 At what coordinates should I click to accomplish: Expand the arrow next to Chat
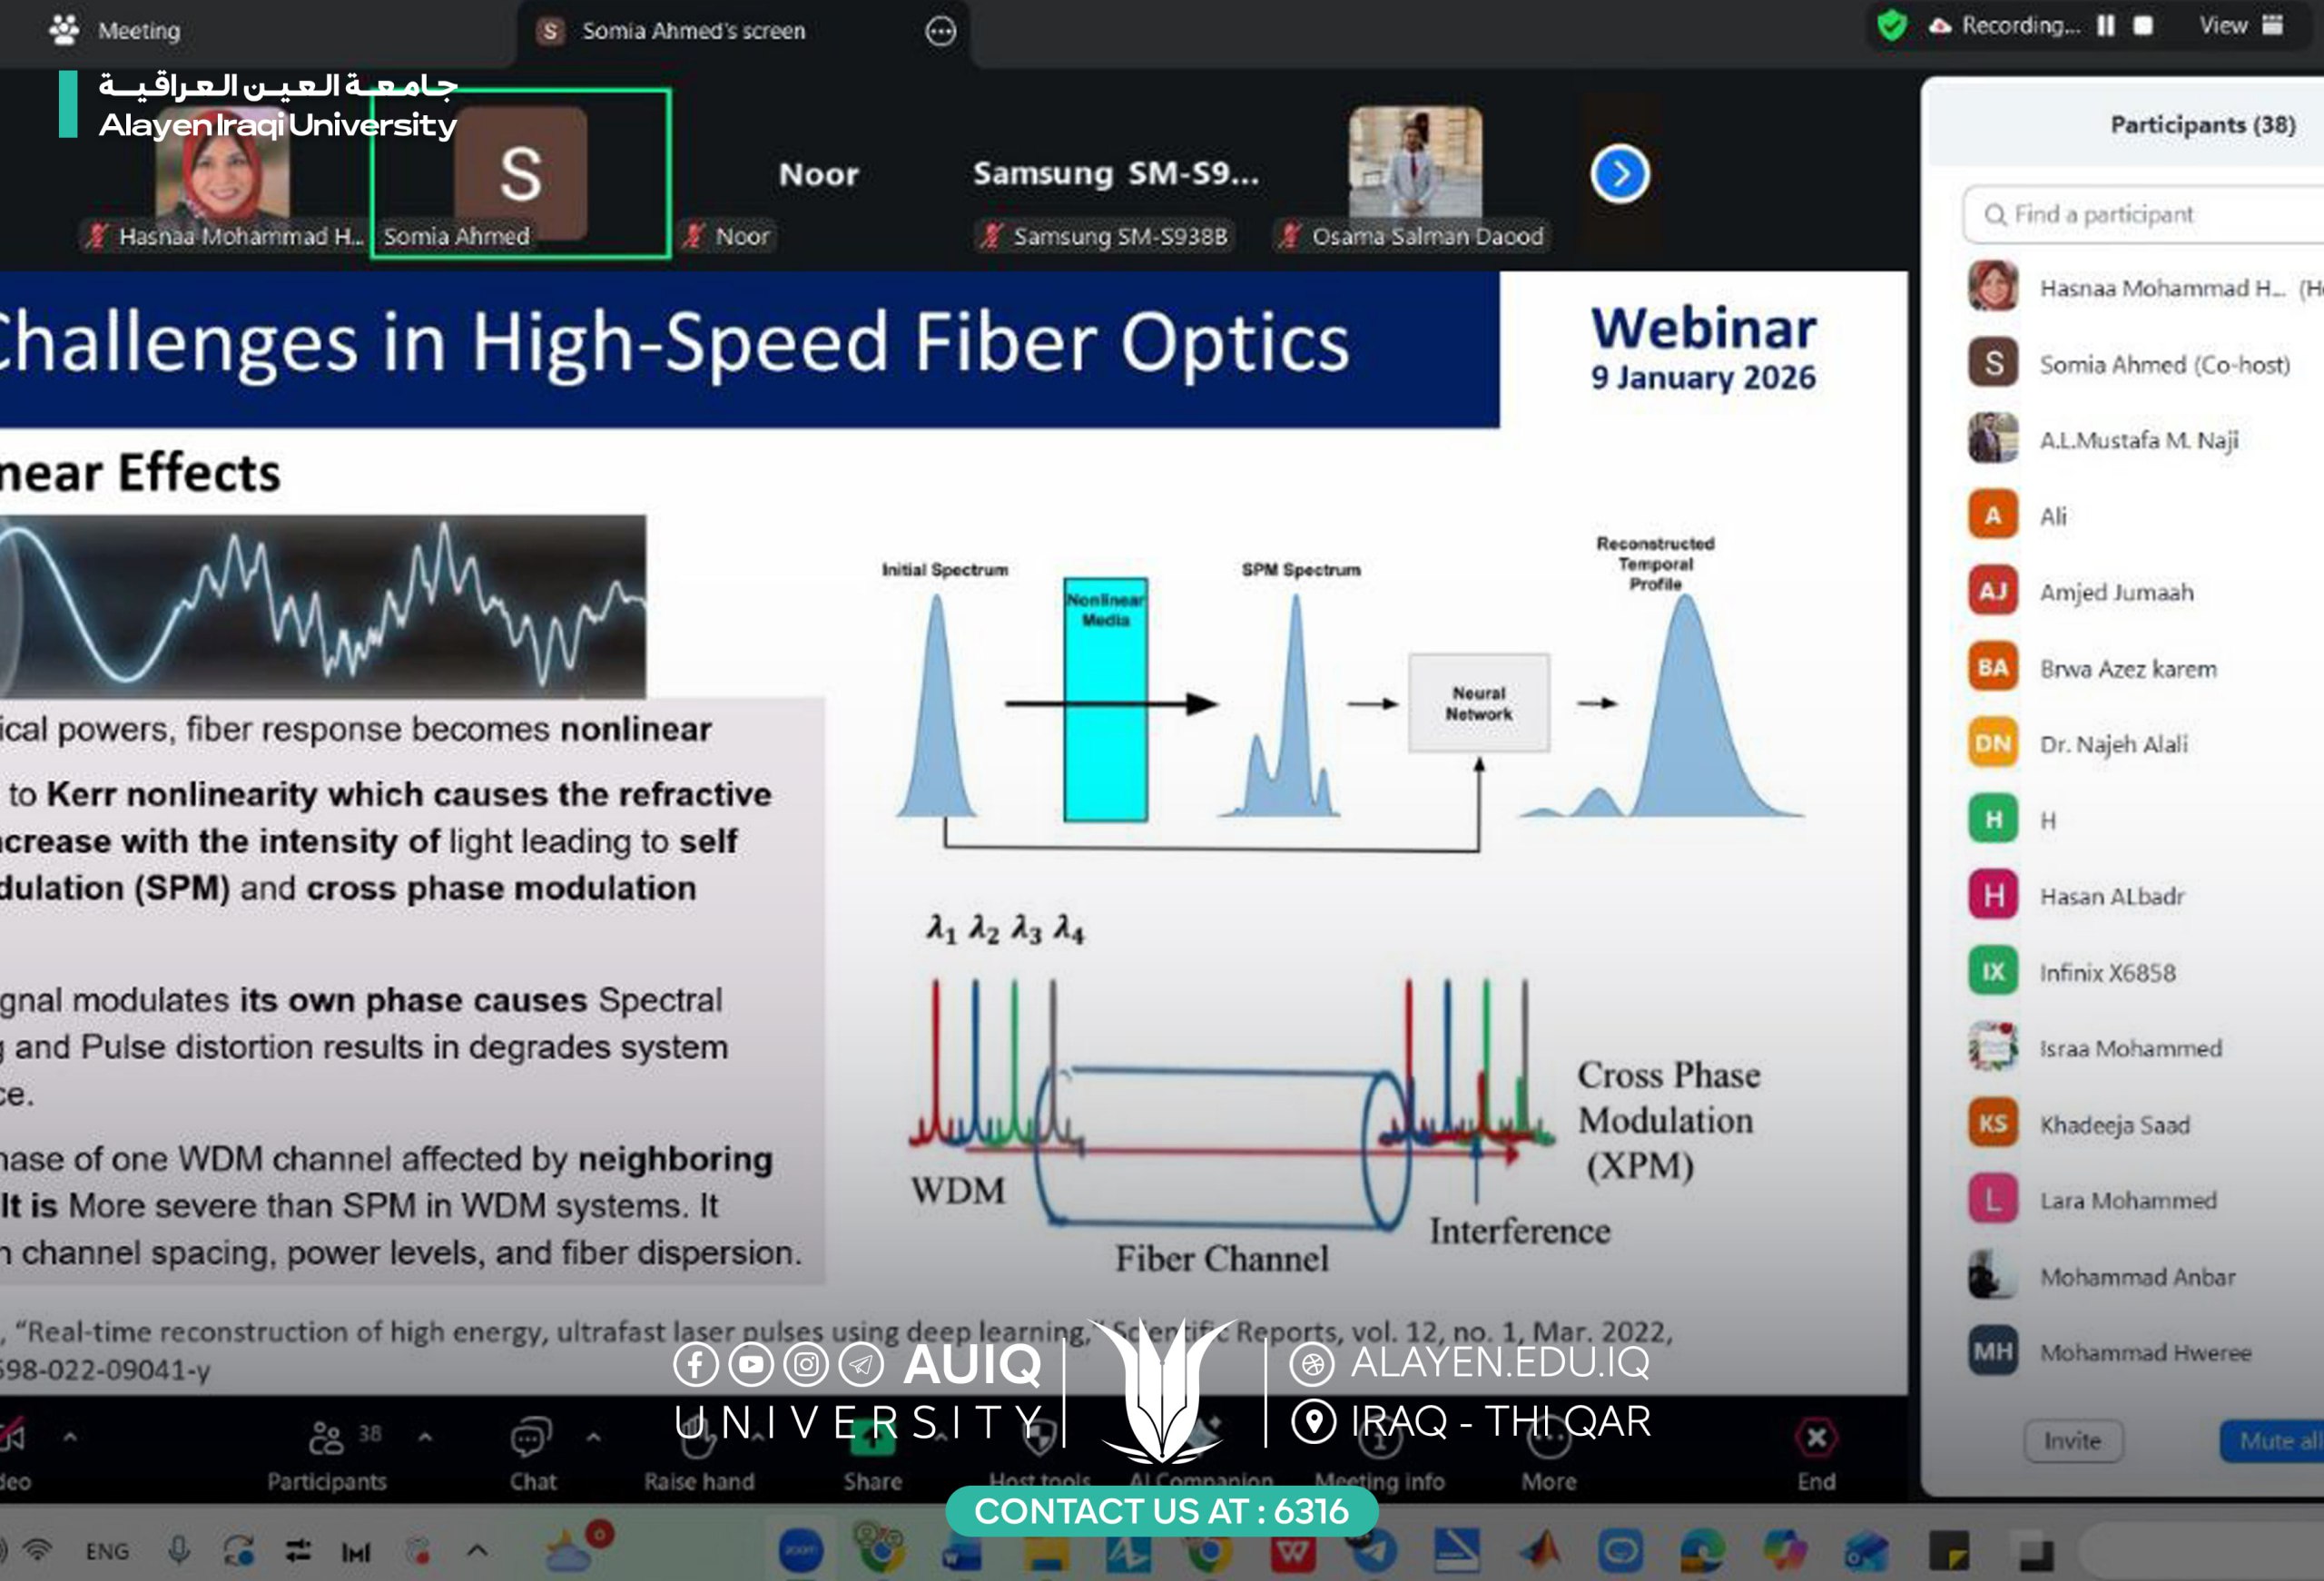click(x=593, y=1437)
